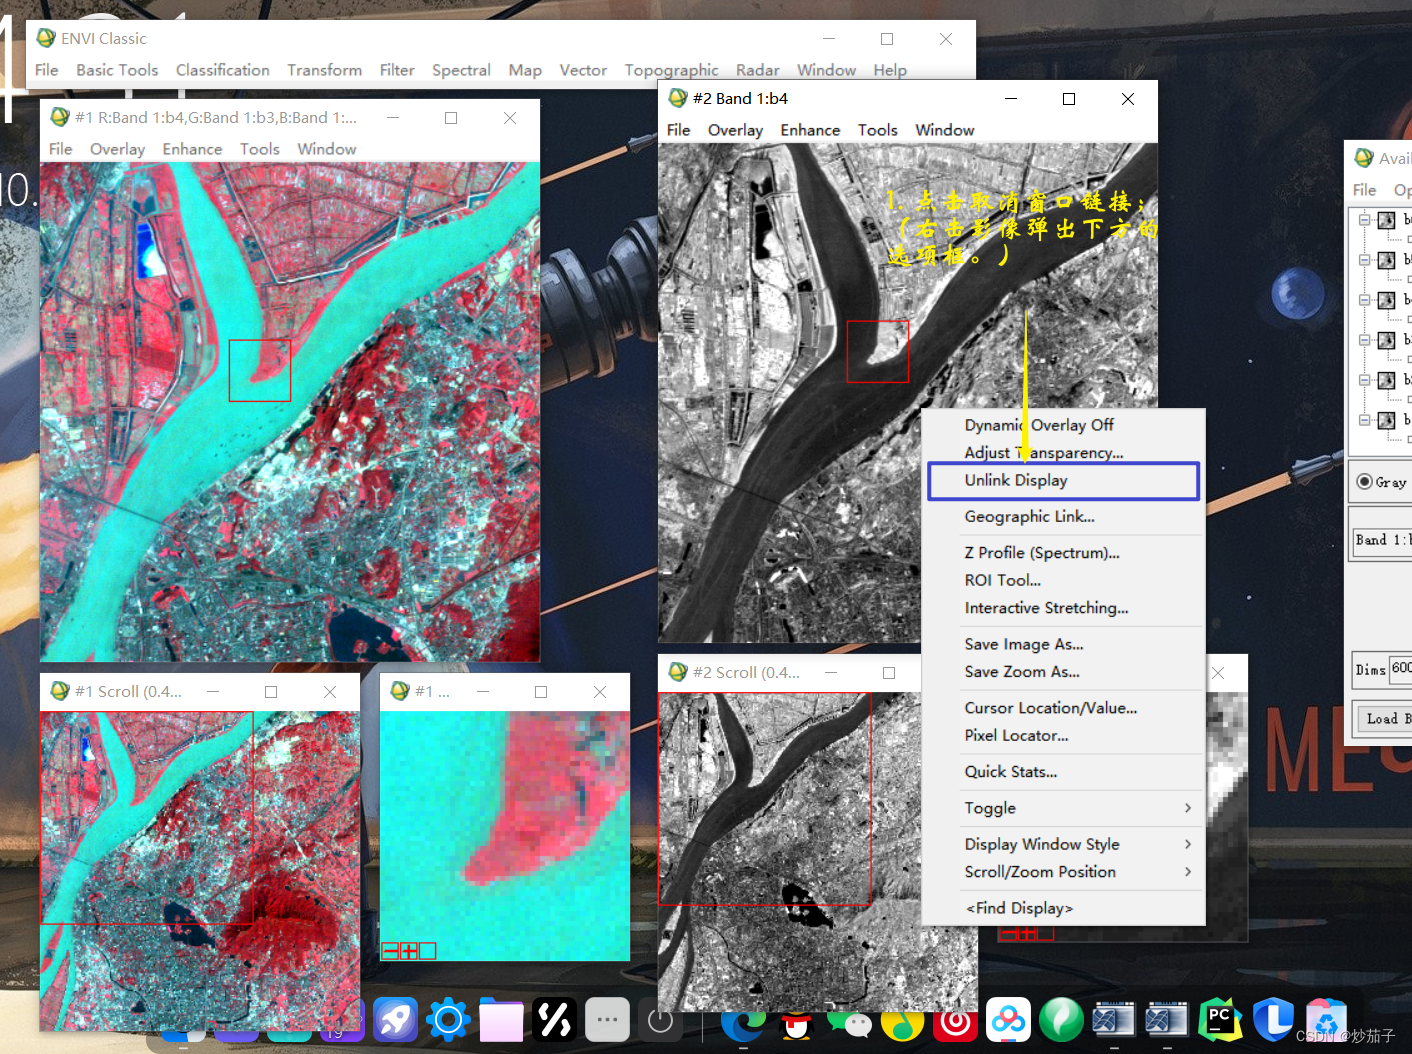Screen dimensions: 1412x1054
Task: Select the last band file icon in Available Bands
Action: 1386,420
